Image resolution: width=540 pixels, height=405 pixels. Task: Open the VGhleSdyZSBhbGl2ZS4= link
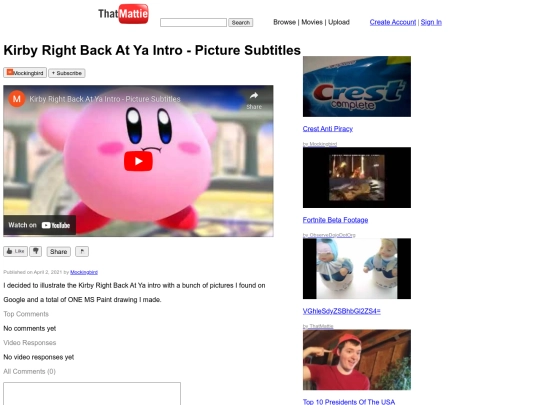pyautogui.click(x=342, y=311)
